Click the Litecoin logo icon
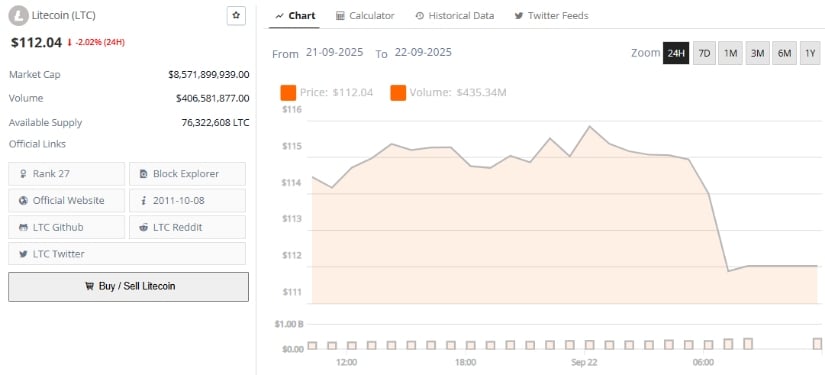The width and height of the screenshot is (825, 375). [19, 16]
